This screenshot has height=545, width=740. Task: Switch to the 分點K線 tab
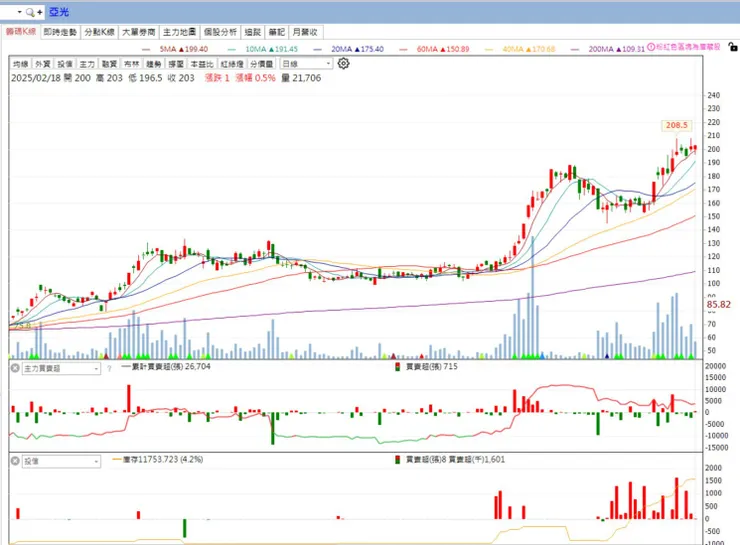click(100, 32)
